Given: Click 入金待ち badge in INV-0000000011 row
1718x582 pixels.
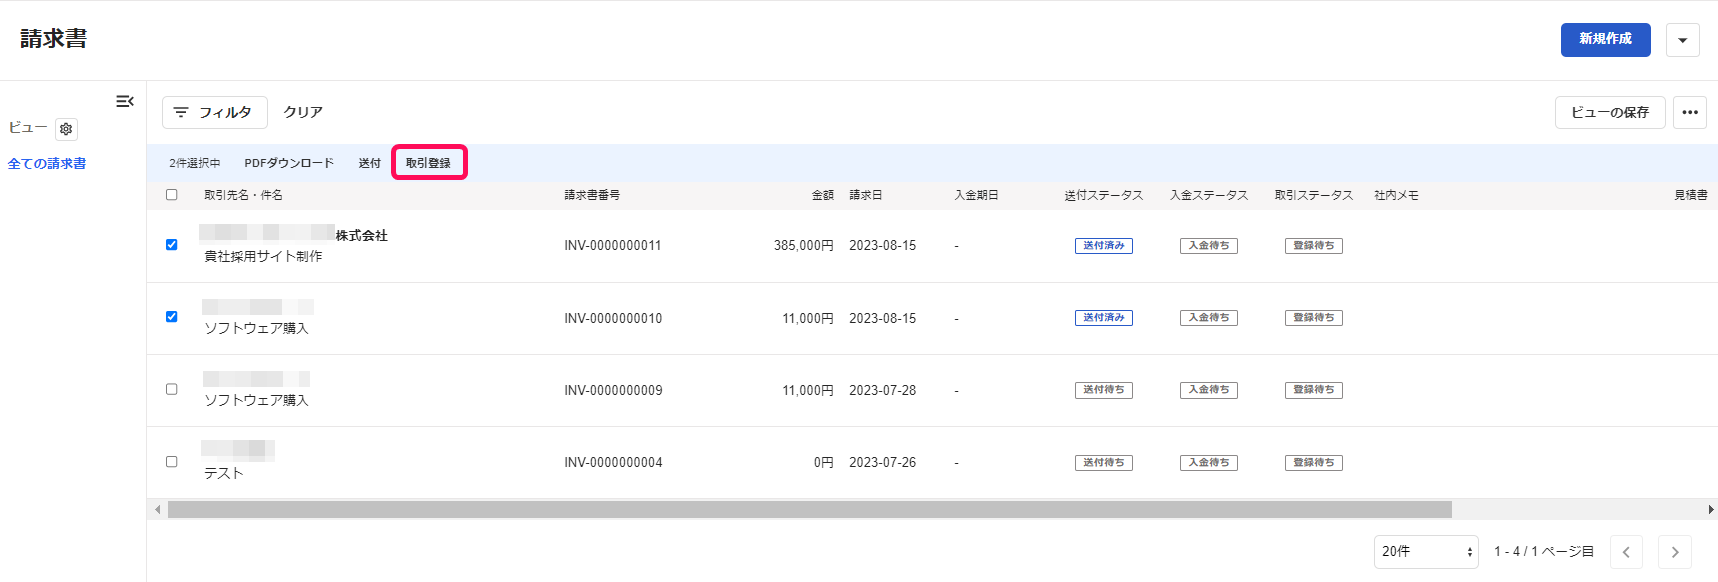Looking at the screenshot, I should [1209, 246].
